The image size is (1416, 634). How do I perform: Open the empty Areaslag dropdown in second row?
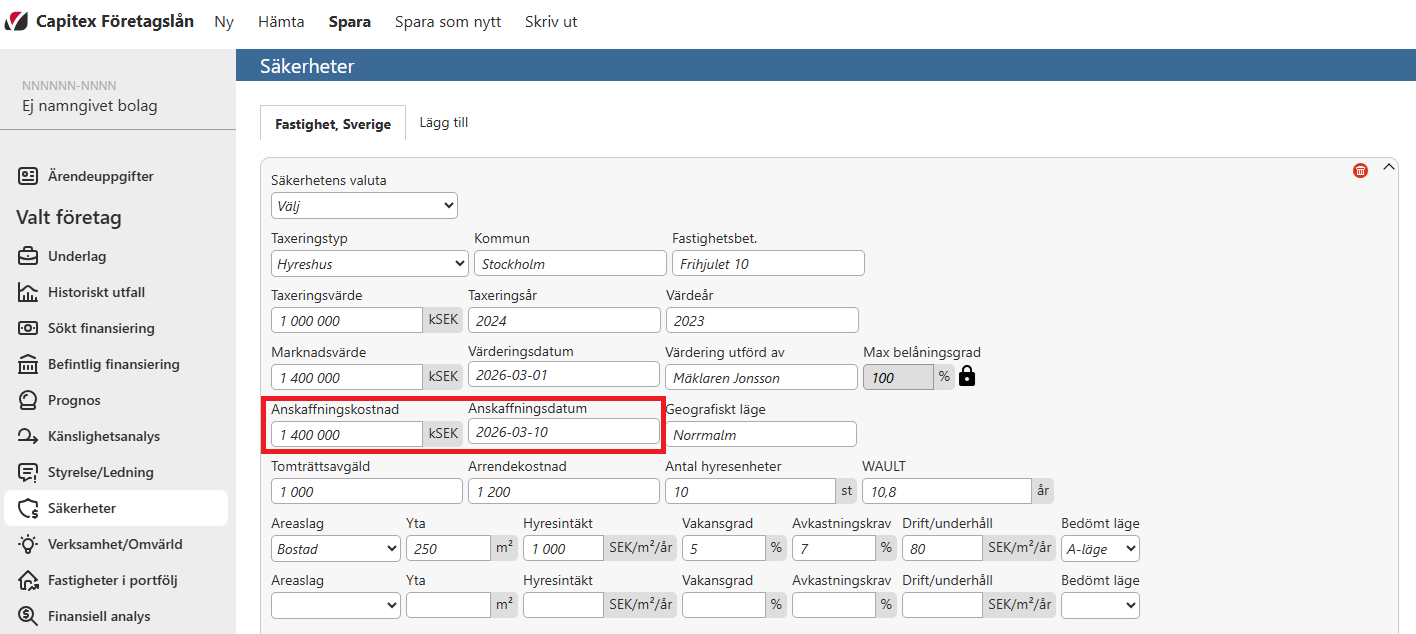click(x=336, y=604)
